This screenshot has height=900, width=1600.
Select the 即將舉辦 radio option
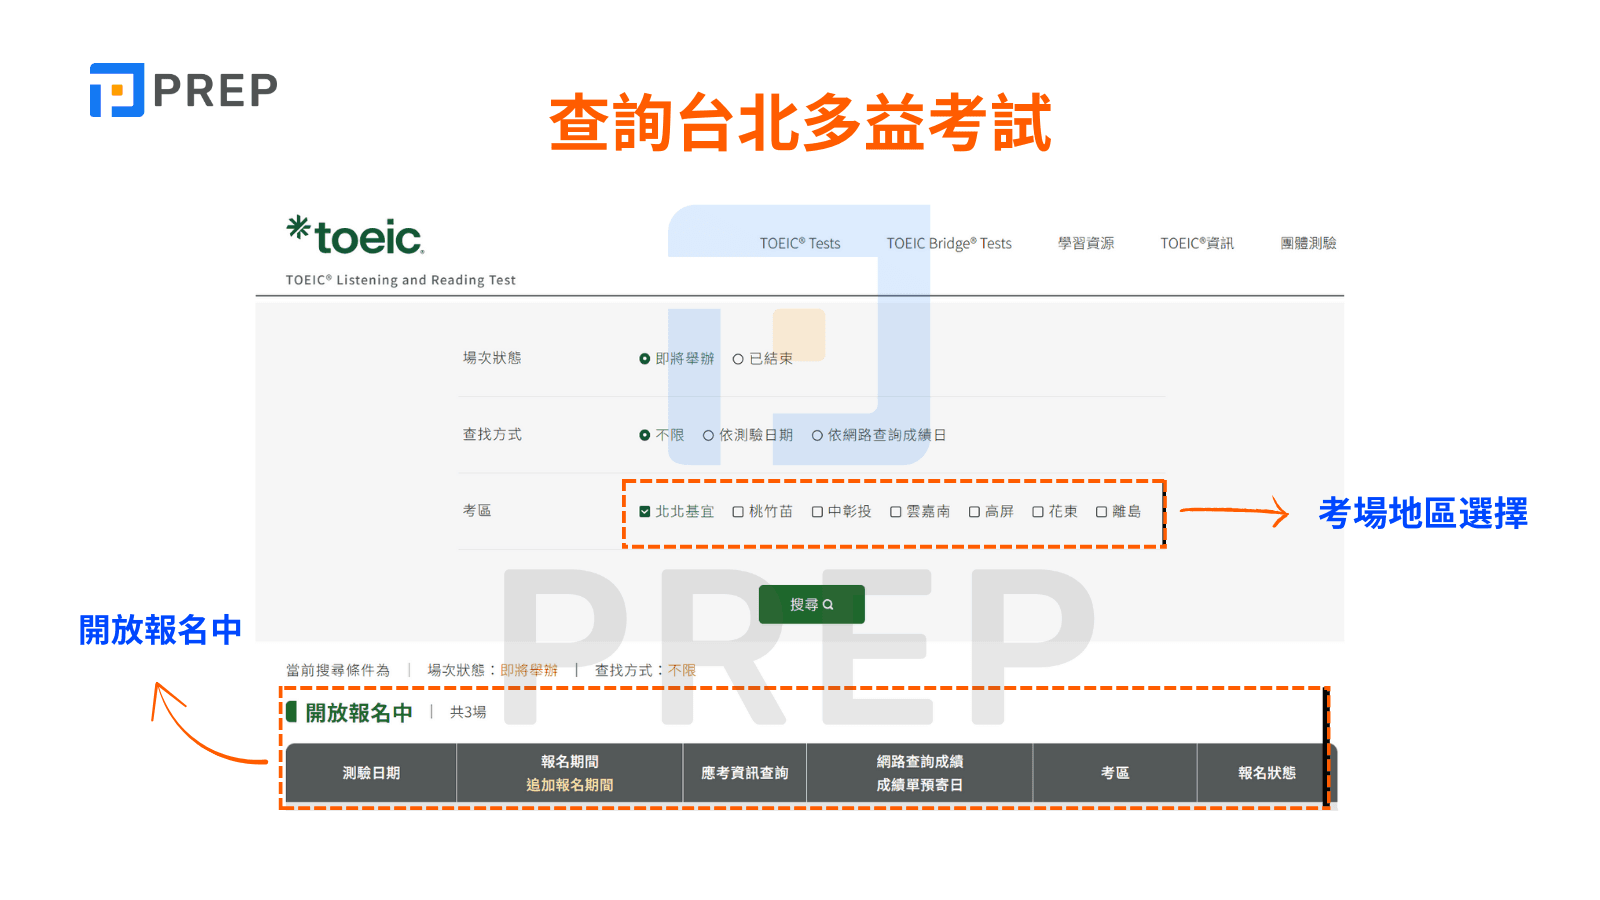click(x=645, y=359)
